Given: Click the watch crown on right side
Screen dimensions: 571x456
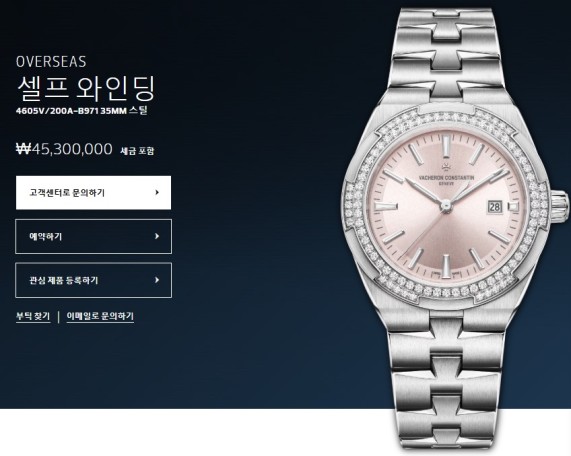Looking at the screenshot, I should pos(559,207).
